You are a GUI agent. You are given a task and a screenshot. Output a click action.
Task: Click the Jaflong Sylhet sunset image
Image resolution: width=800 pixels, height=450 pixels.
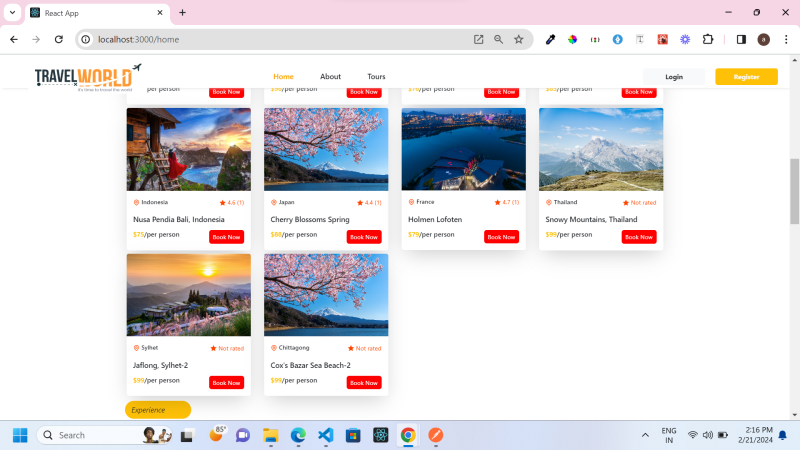click(x=189, y=295)
